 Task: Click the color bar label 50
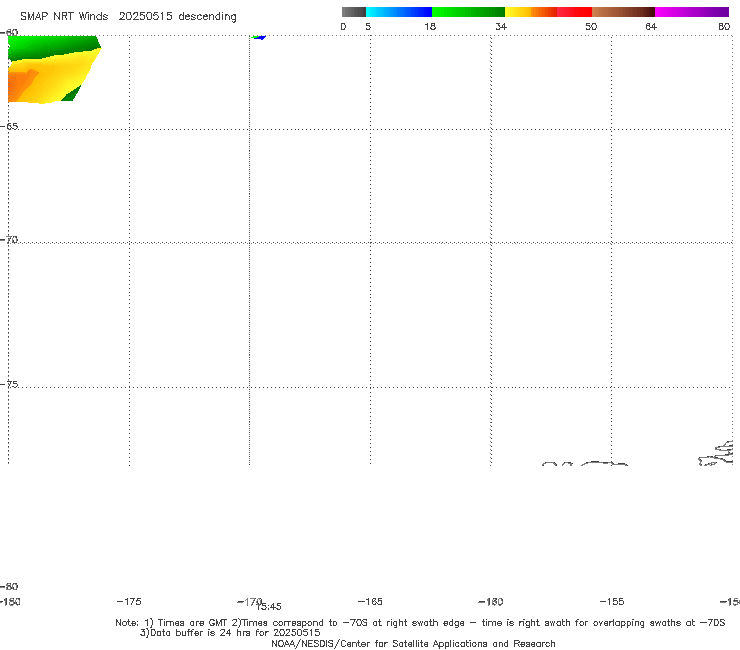(x=591, y=27)
